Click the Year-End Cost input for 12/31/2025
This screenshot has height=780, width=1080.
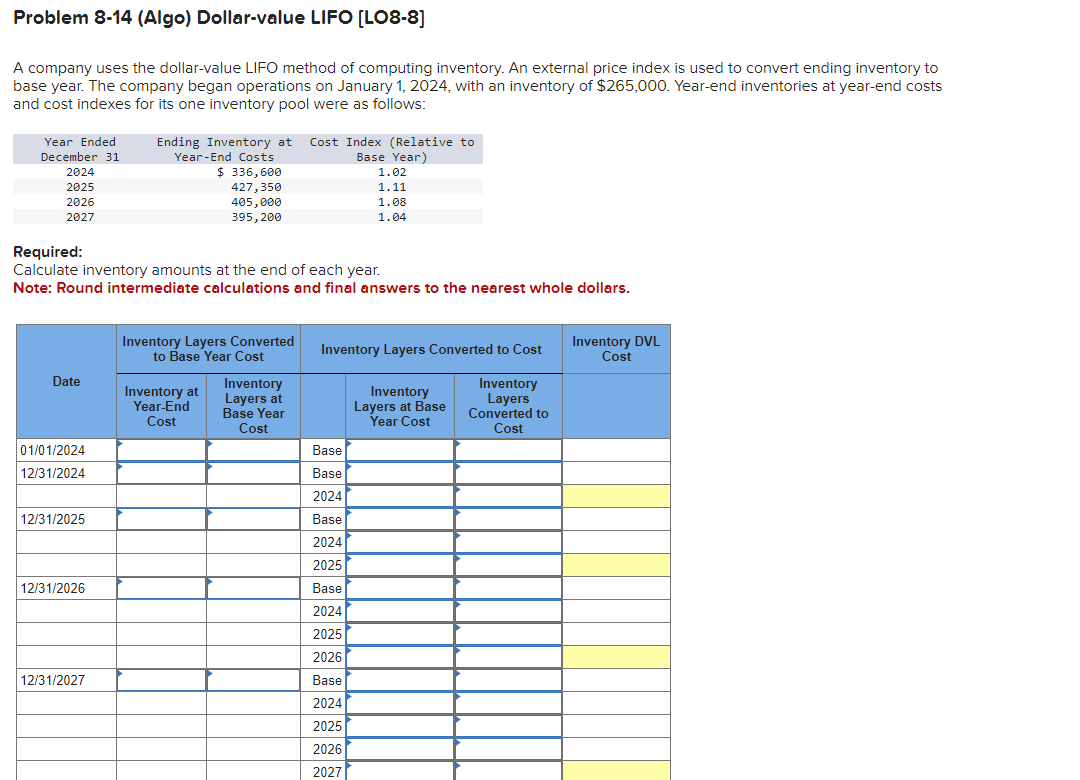pos(161,519)
